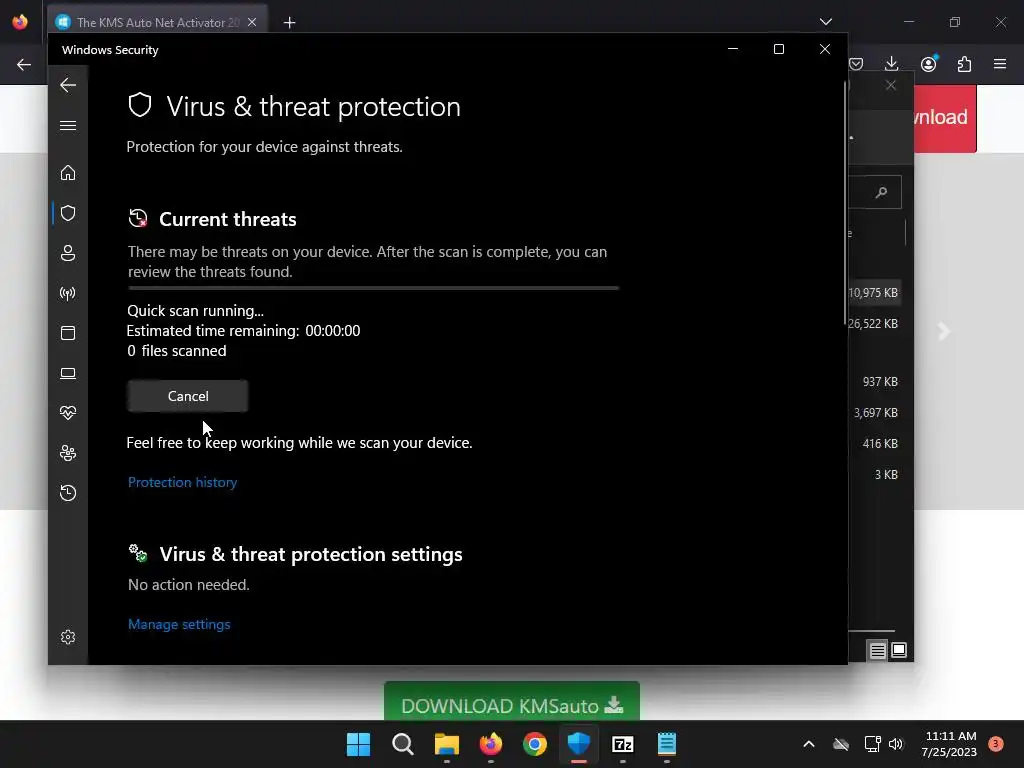Open the clock and date 11:11 AM
The image size is (1024, 768).
(x=950, y=744)
